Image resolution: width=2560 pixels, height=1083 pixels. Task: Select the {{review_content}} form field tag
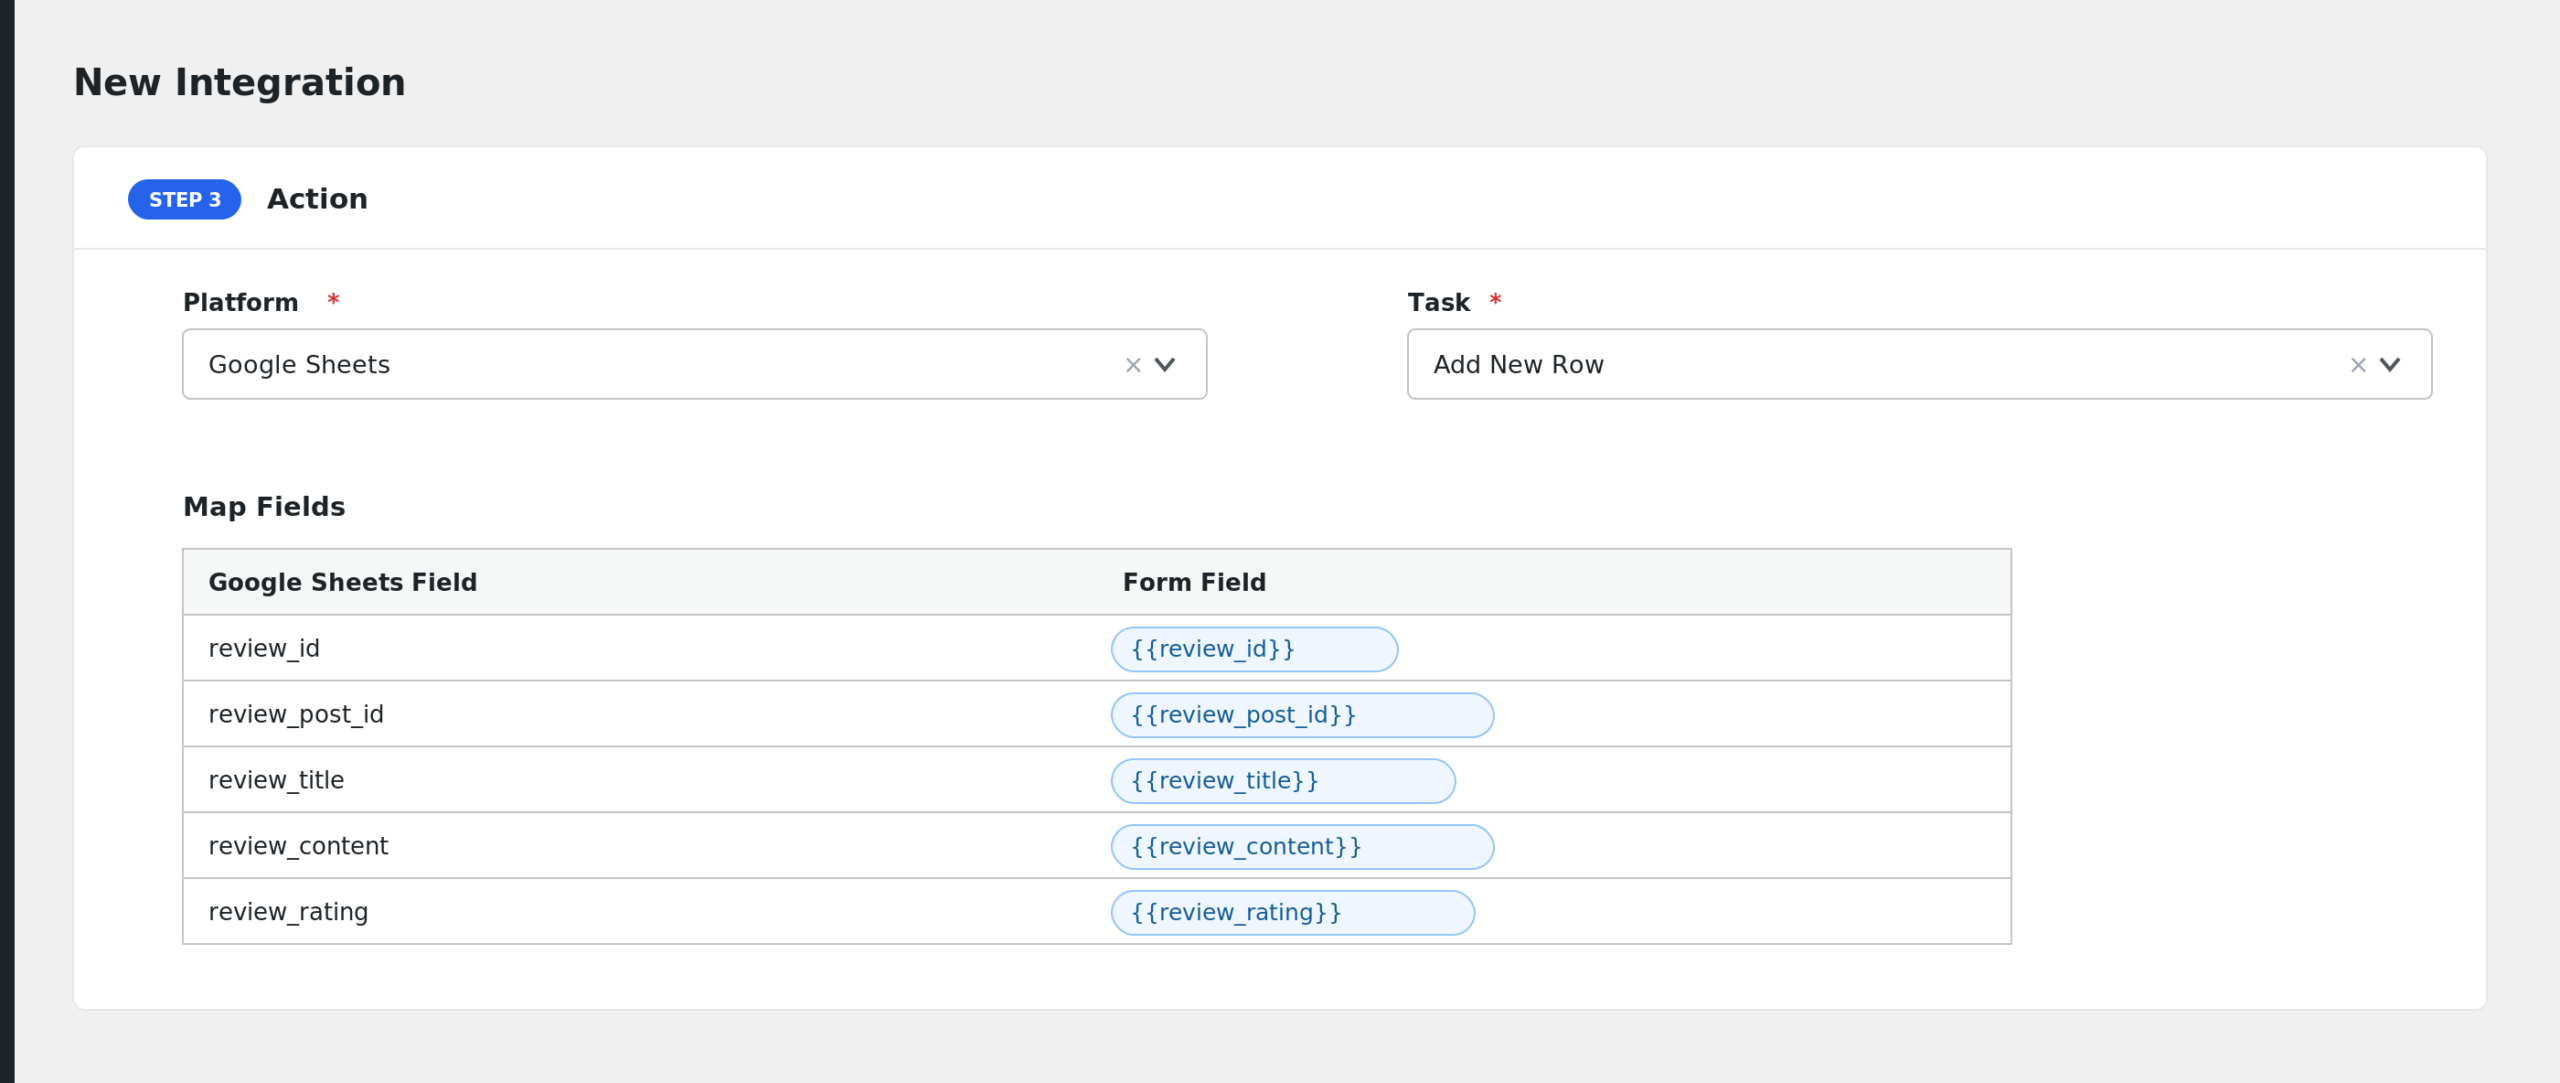(x=1302, y=847)
